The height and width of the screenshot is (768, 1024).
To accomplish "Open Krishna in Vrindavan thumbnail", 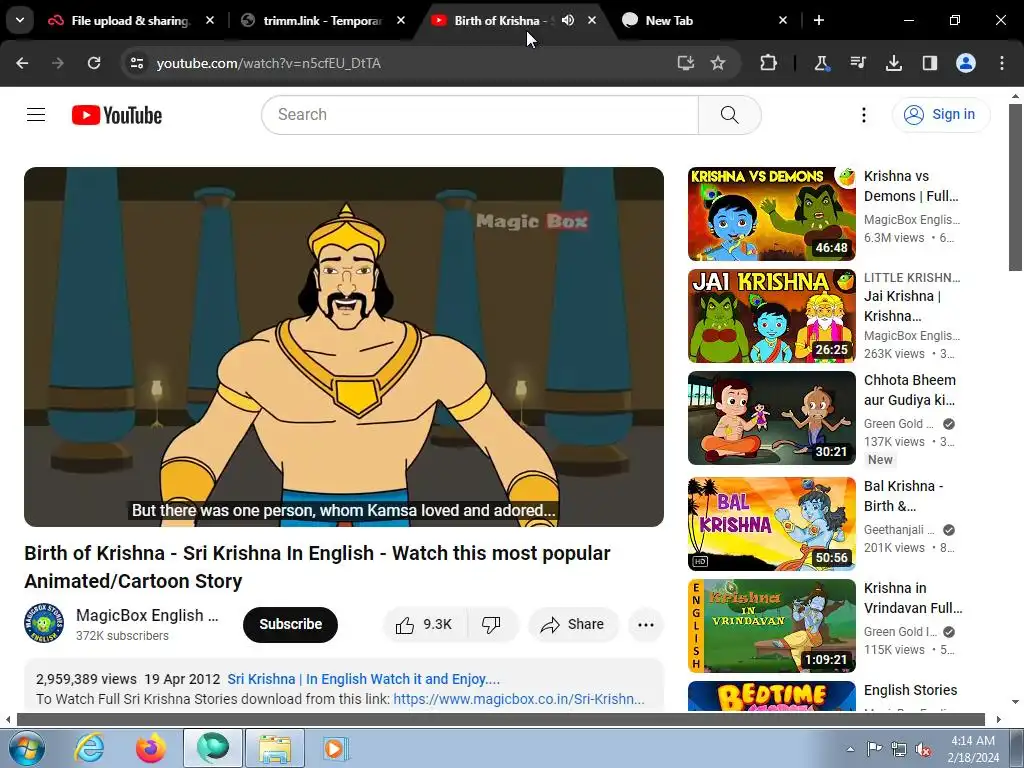I will coord(771,626).
